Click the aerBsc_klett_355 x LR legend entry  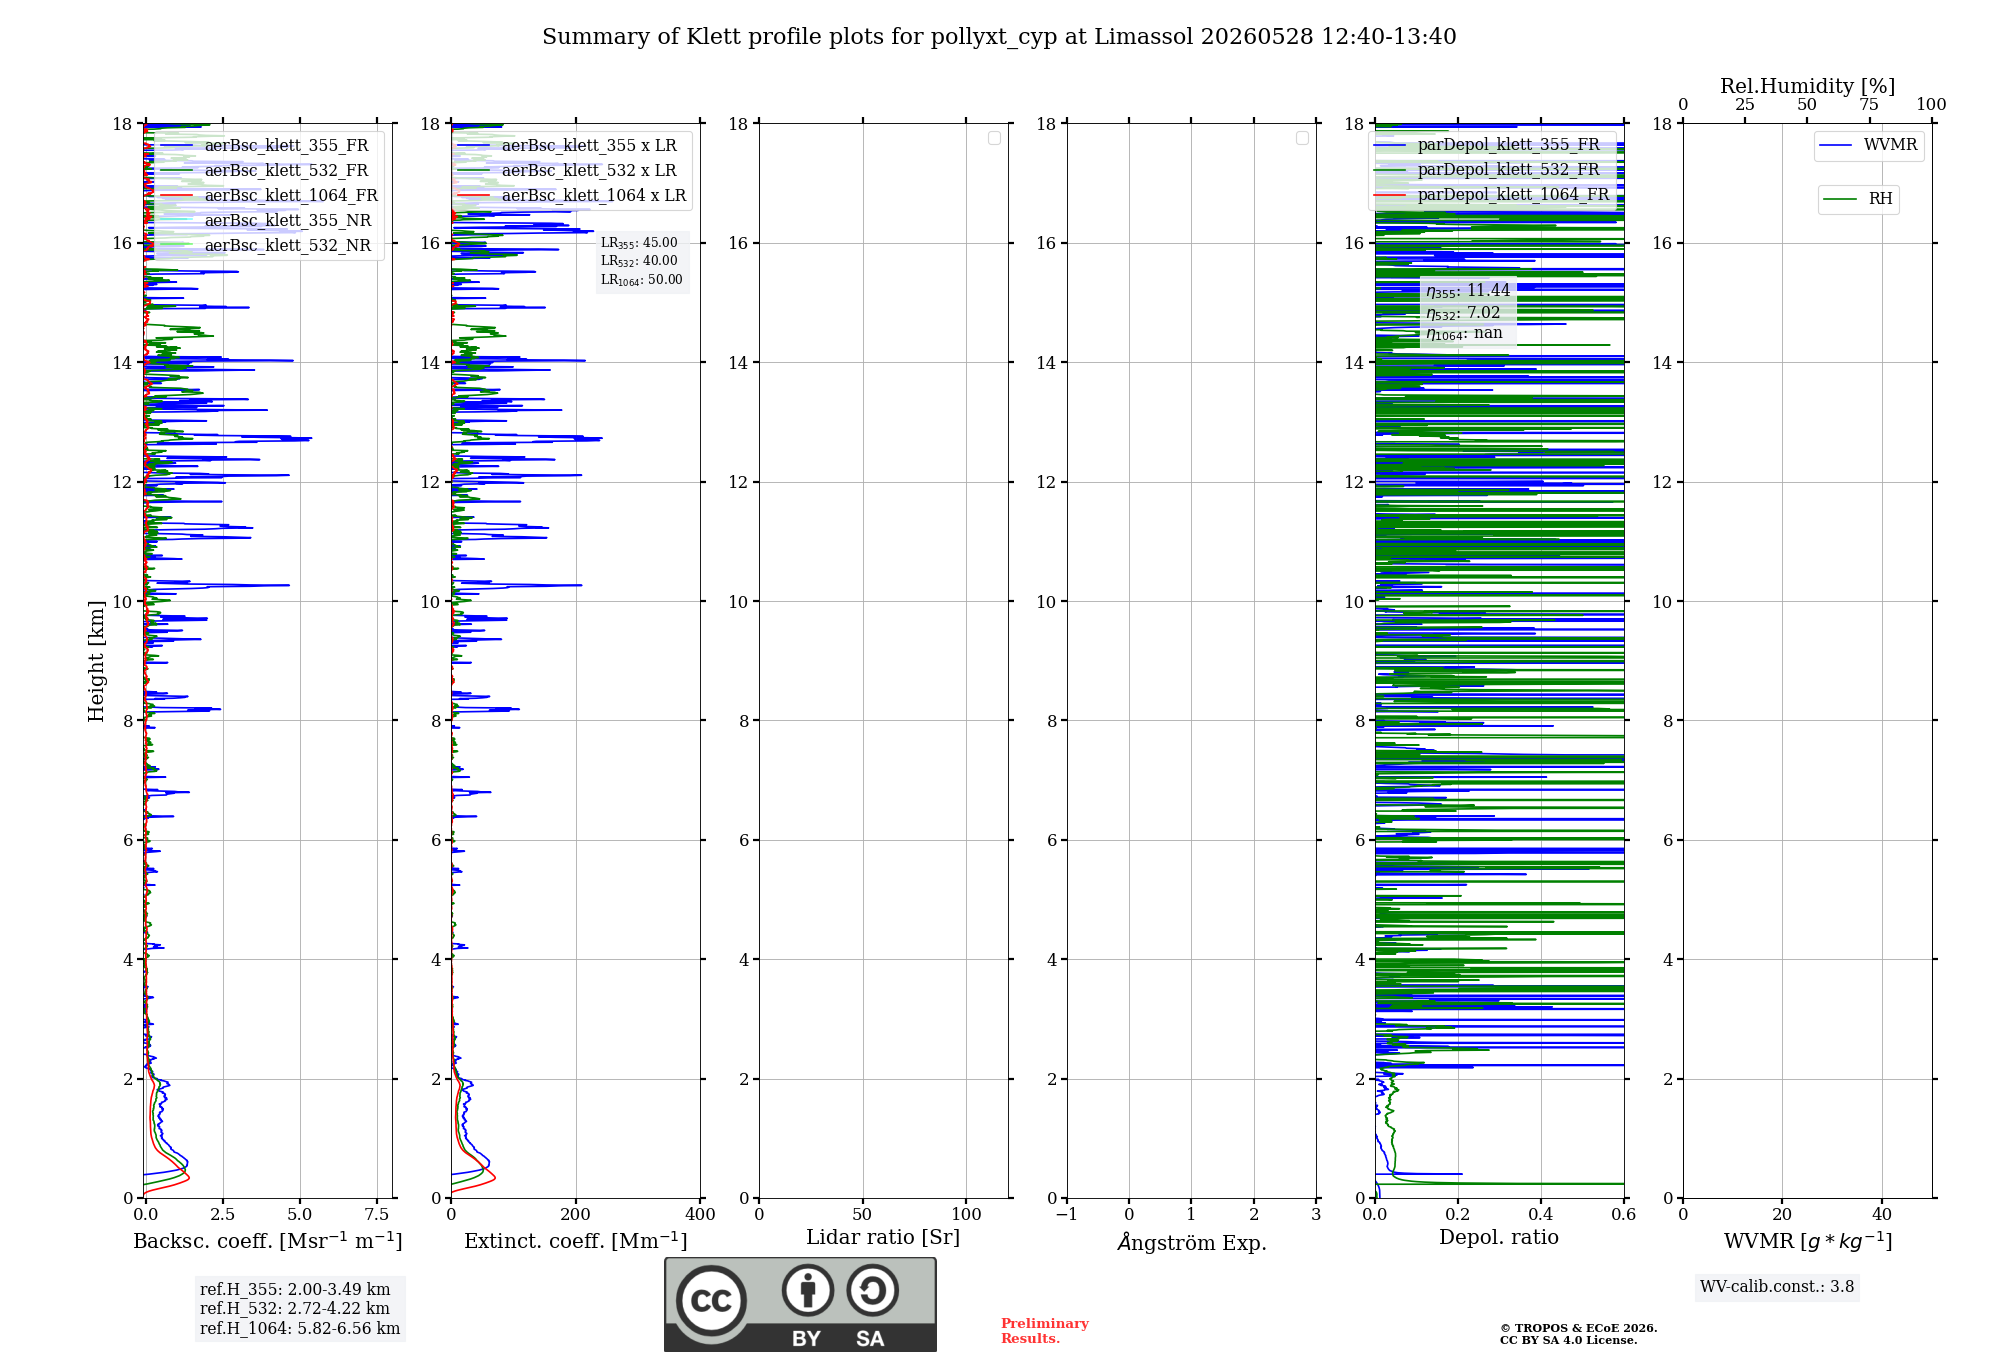(x=567, y=146)
